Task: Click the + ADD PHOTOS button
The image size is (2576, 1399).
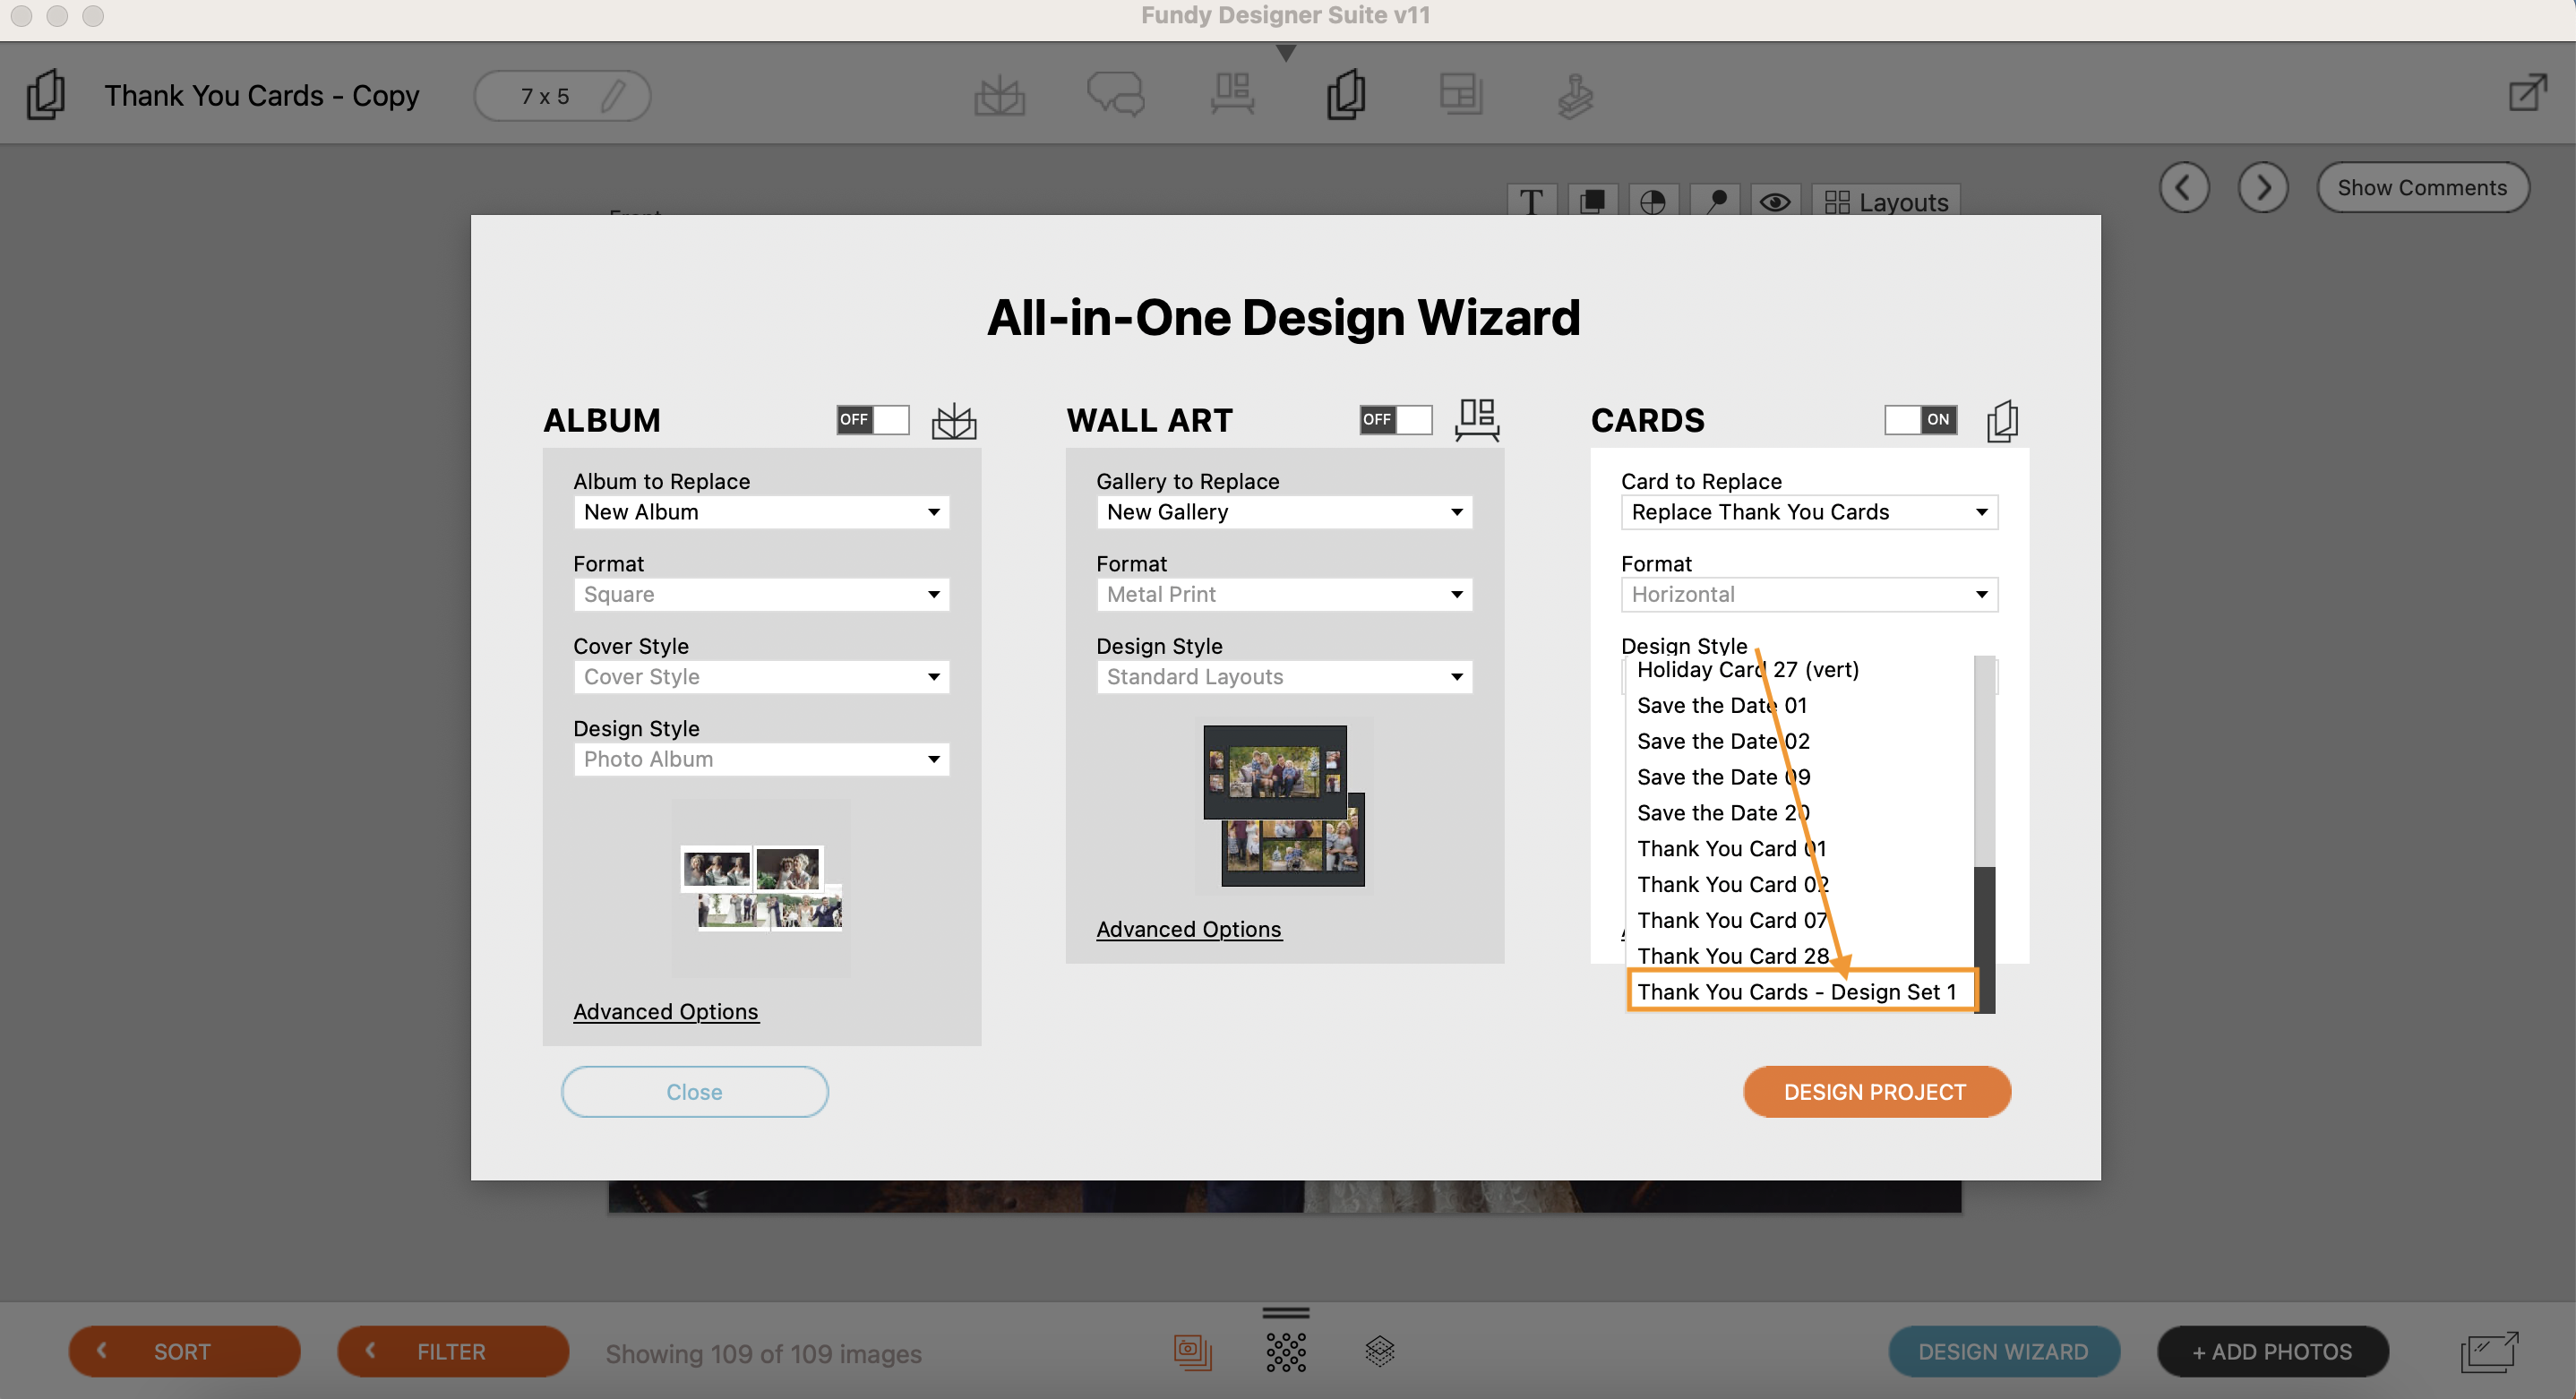Action: click(2272, 1352)
